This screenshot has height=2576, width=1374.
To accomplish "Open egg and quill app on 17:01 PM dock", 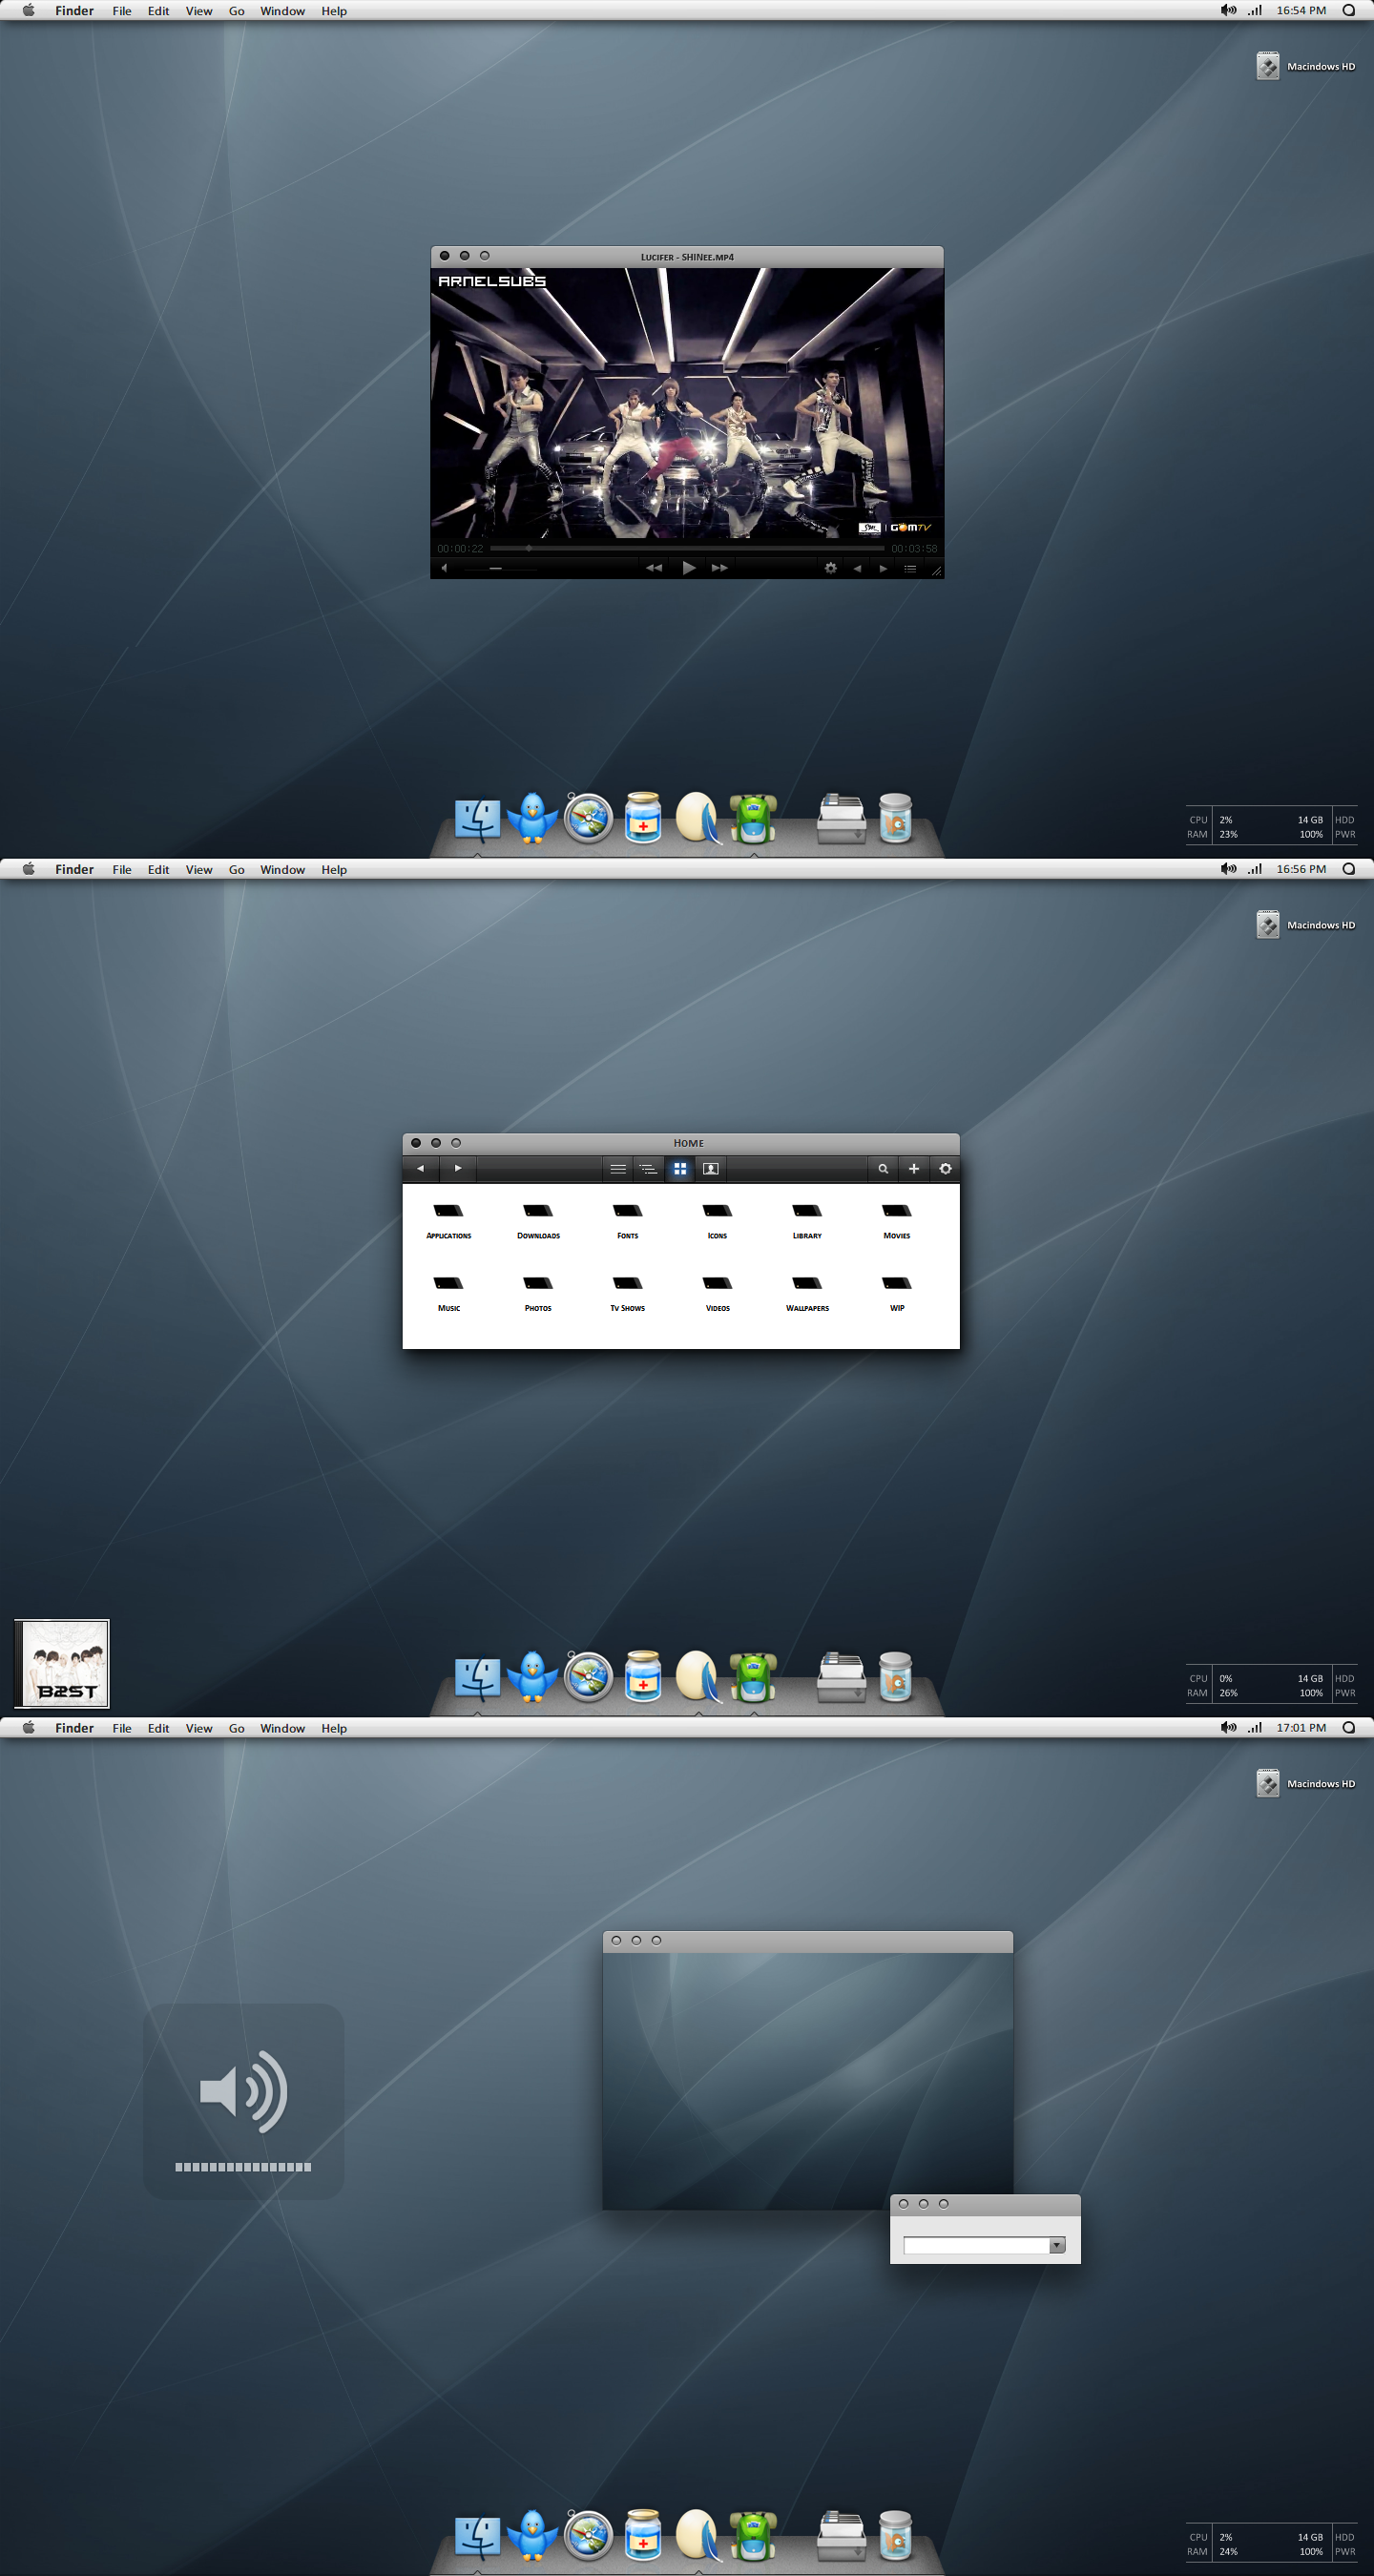I will [x=698, y=2536].
